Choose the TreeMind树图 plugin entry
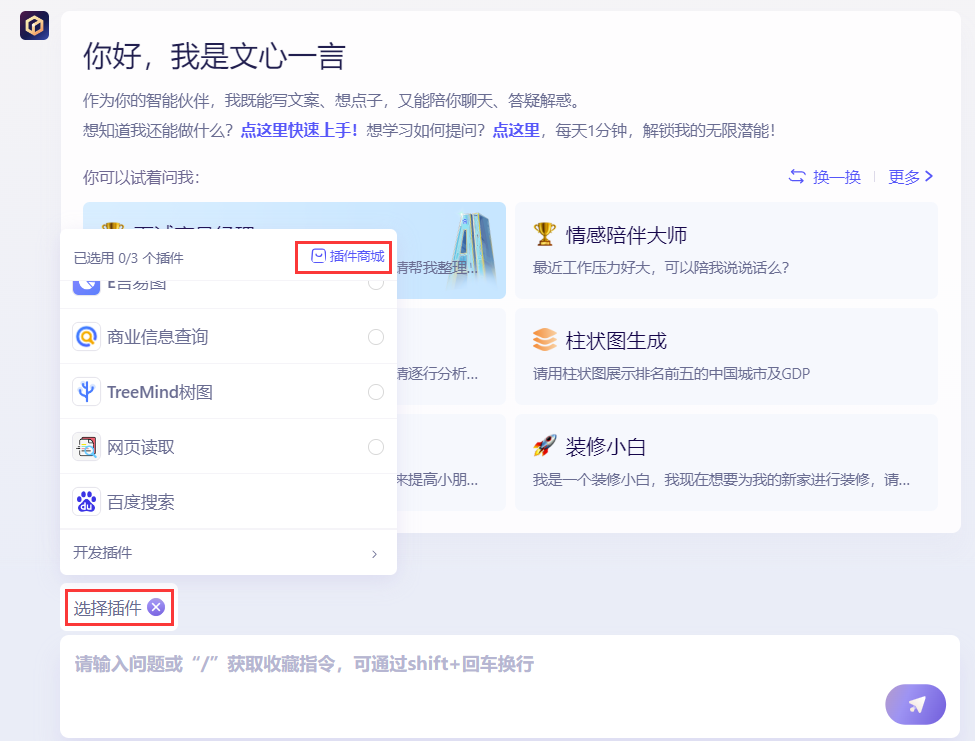The height and width of the screenshot is (741, 975). click(228, 392)
